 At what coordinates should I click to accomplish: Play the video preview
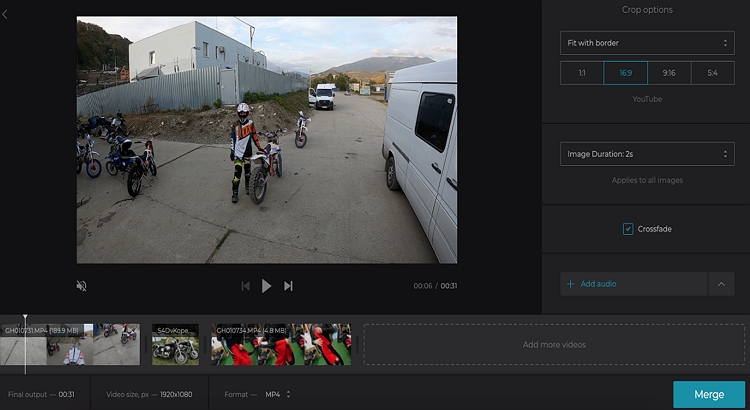(x=266, y=286)
